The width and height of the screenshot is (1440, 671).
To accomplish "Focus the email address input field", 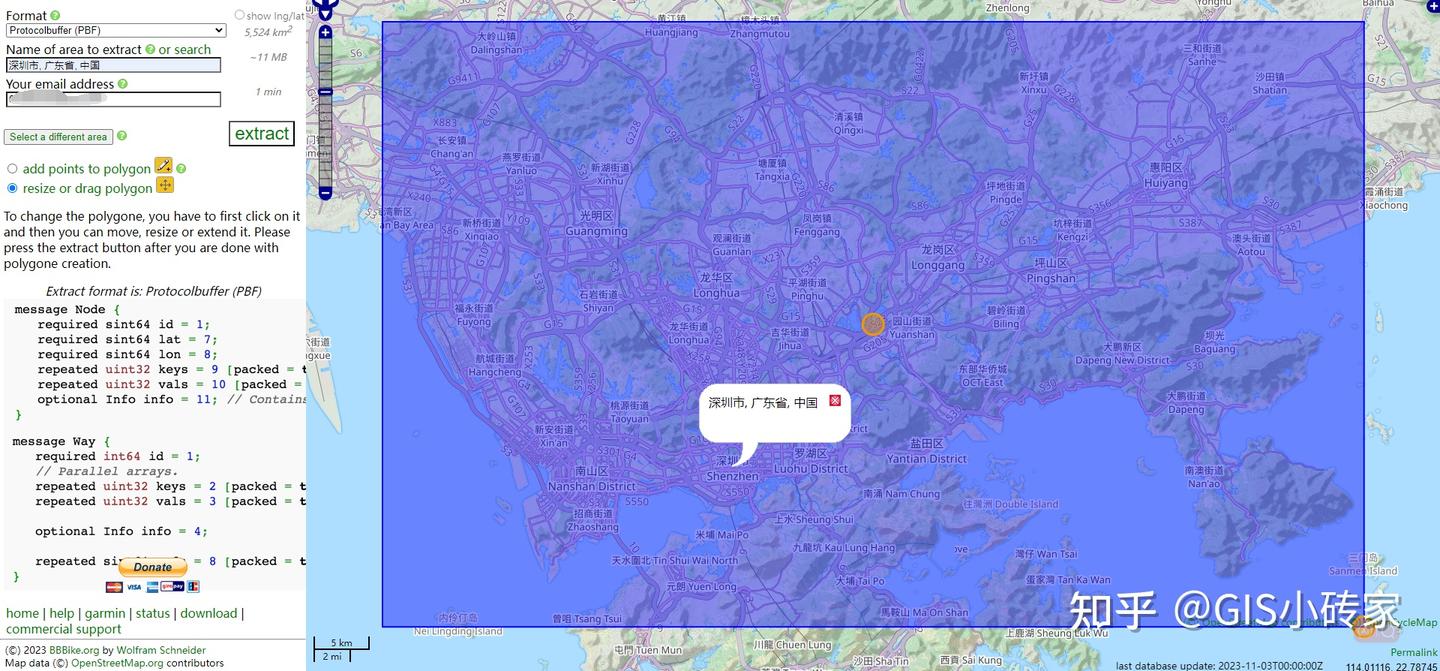I will click(113, 100).
